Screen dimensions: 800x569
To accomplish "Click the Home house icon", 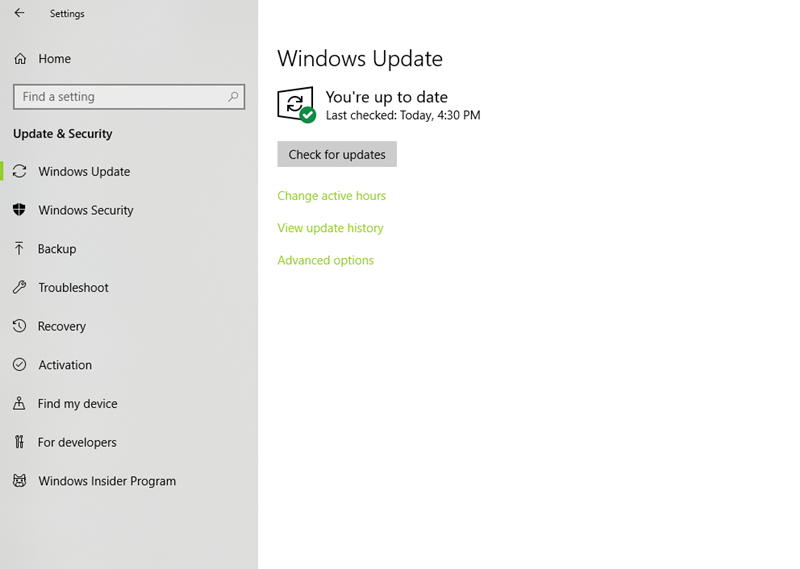I will point(20,59).
